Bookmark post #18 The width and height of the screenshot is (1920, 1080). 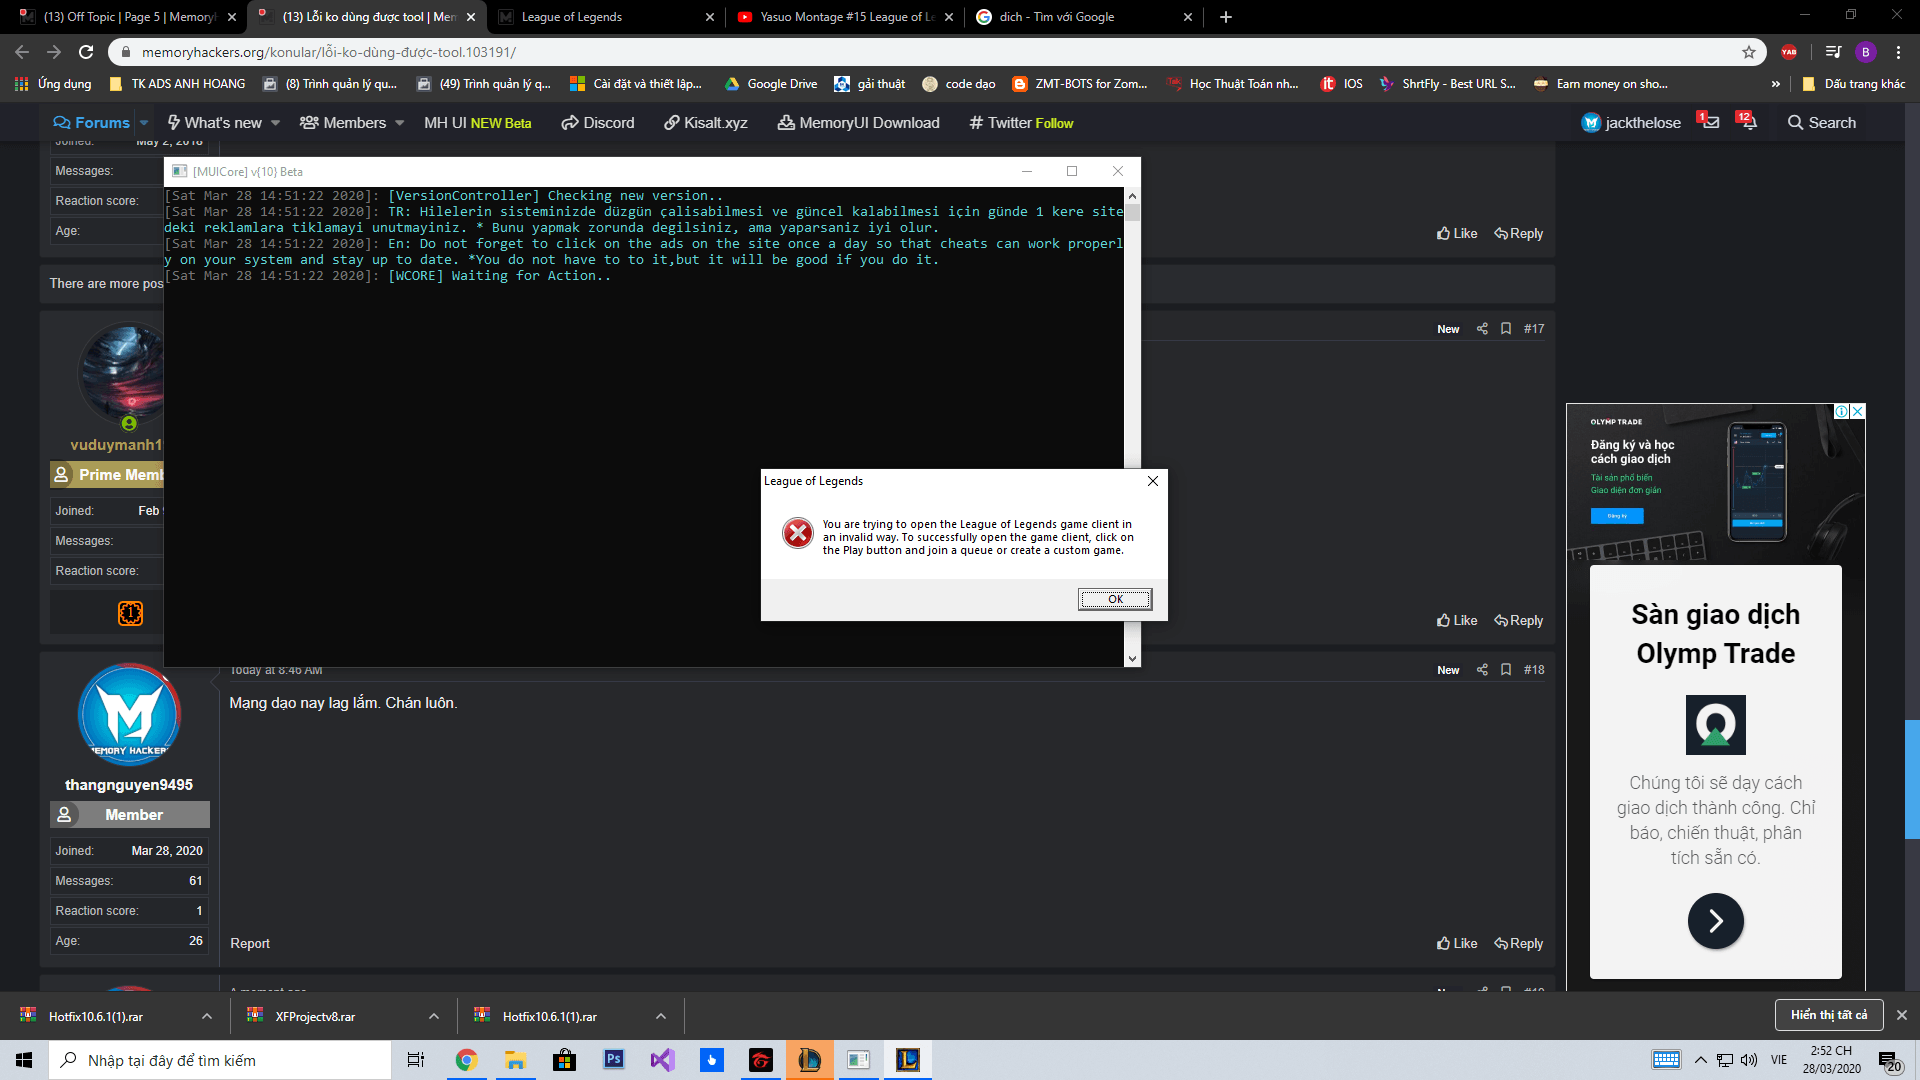(1506, 670)
